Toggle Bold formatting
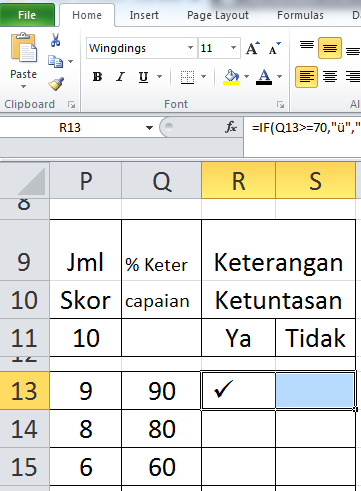The height and width of the screenshot is (491, 361). 98,77
